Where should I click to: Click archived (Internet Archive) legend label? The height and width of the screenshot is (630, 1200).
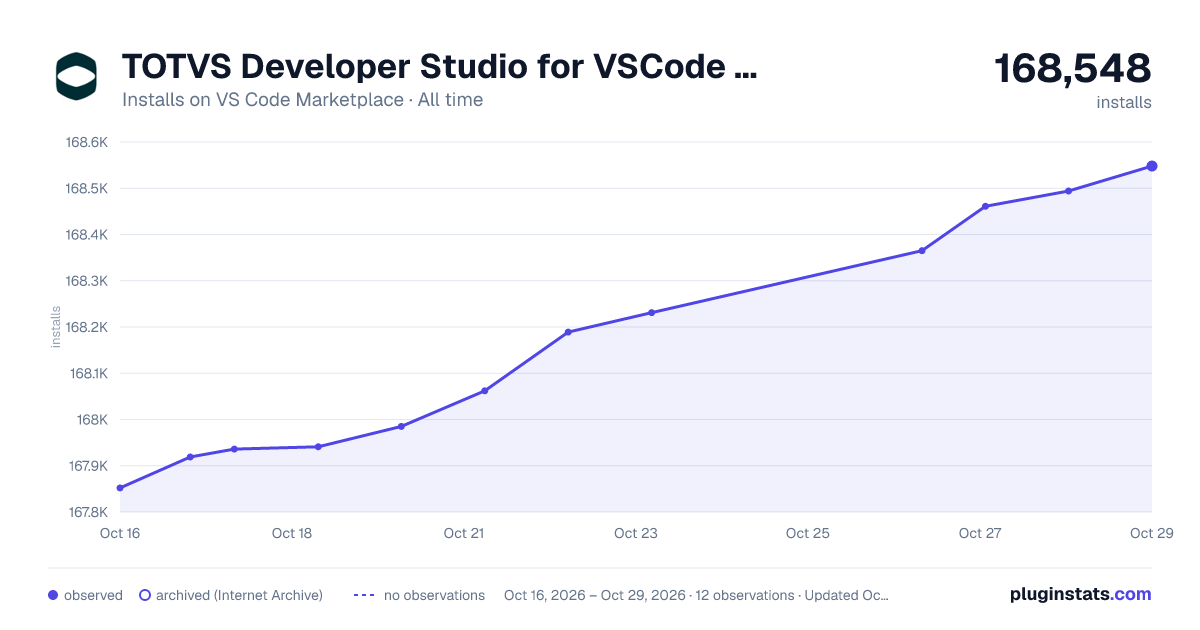(x=239, y=595)
